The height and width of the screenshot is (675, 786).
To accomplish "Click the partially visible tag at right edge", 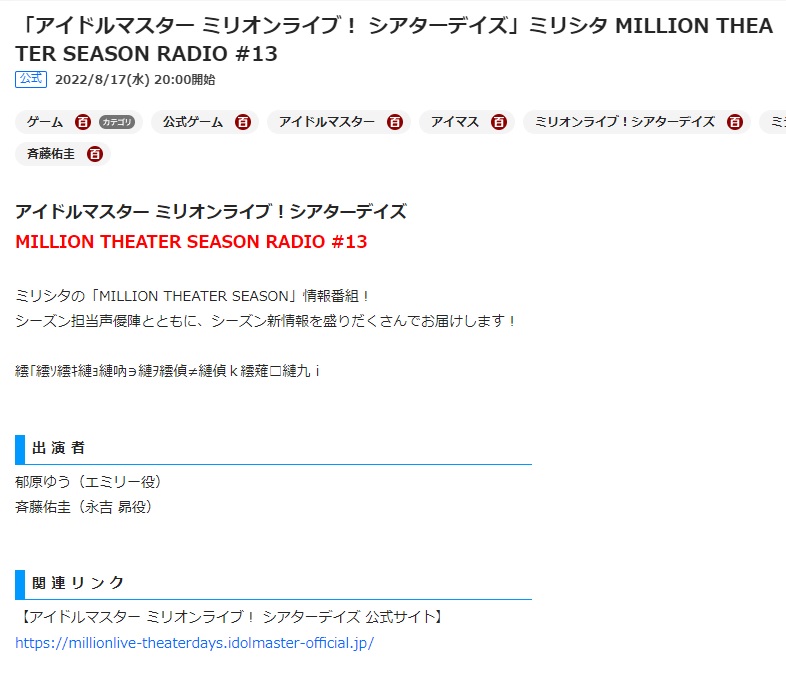I will (x=775, y=122).
